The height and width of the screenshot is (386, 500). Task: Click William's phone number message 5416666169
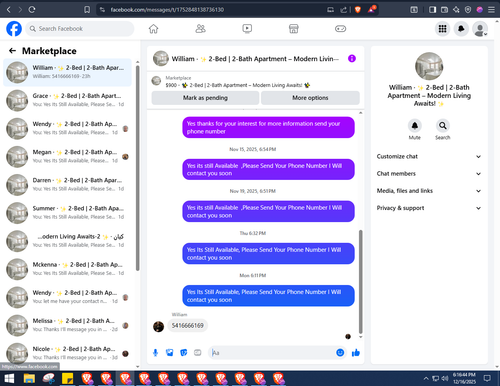[188, 325]
